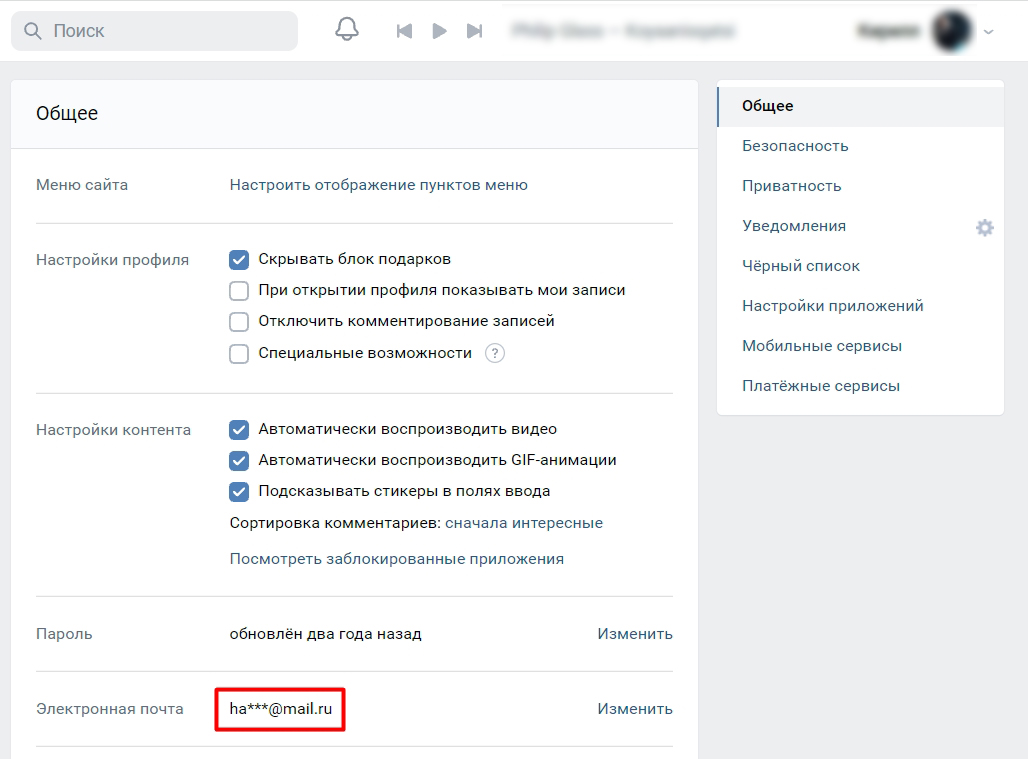
Task: Skip to previous audio track
Action: (404, 31)
